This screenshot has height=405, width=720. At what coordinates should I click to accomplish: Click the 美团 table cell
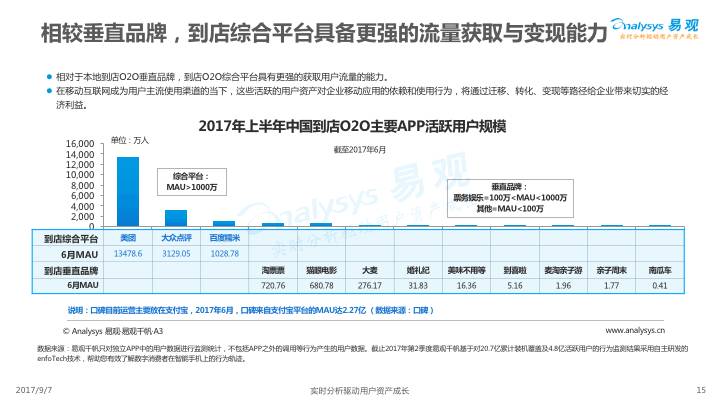tap(128, 238)
